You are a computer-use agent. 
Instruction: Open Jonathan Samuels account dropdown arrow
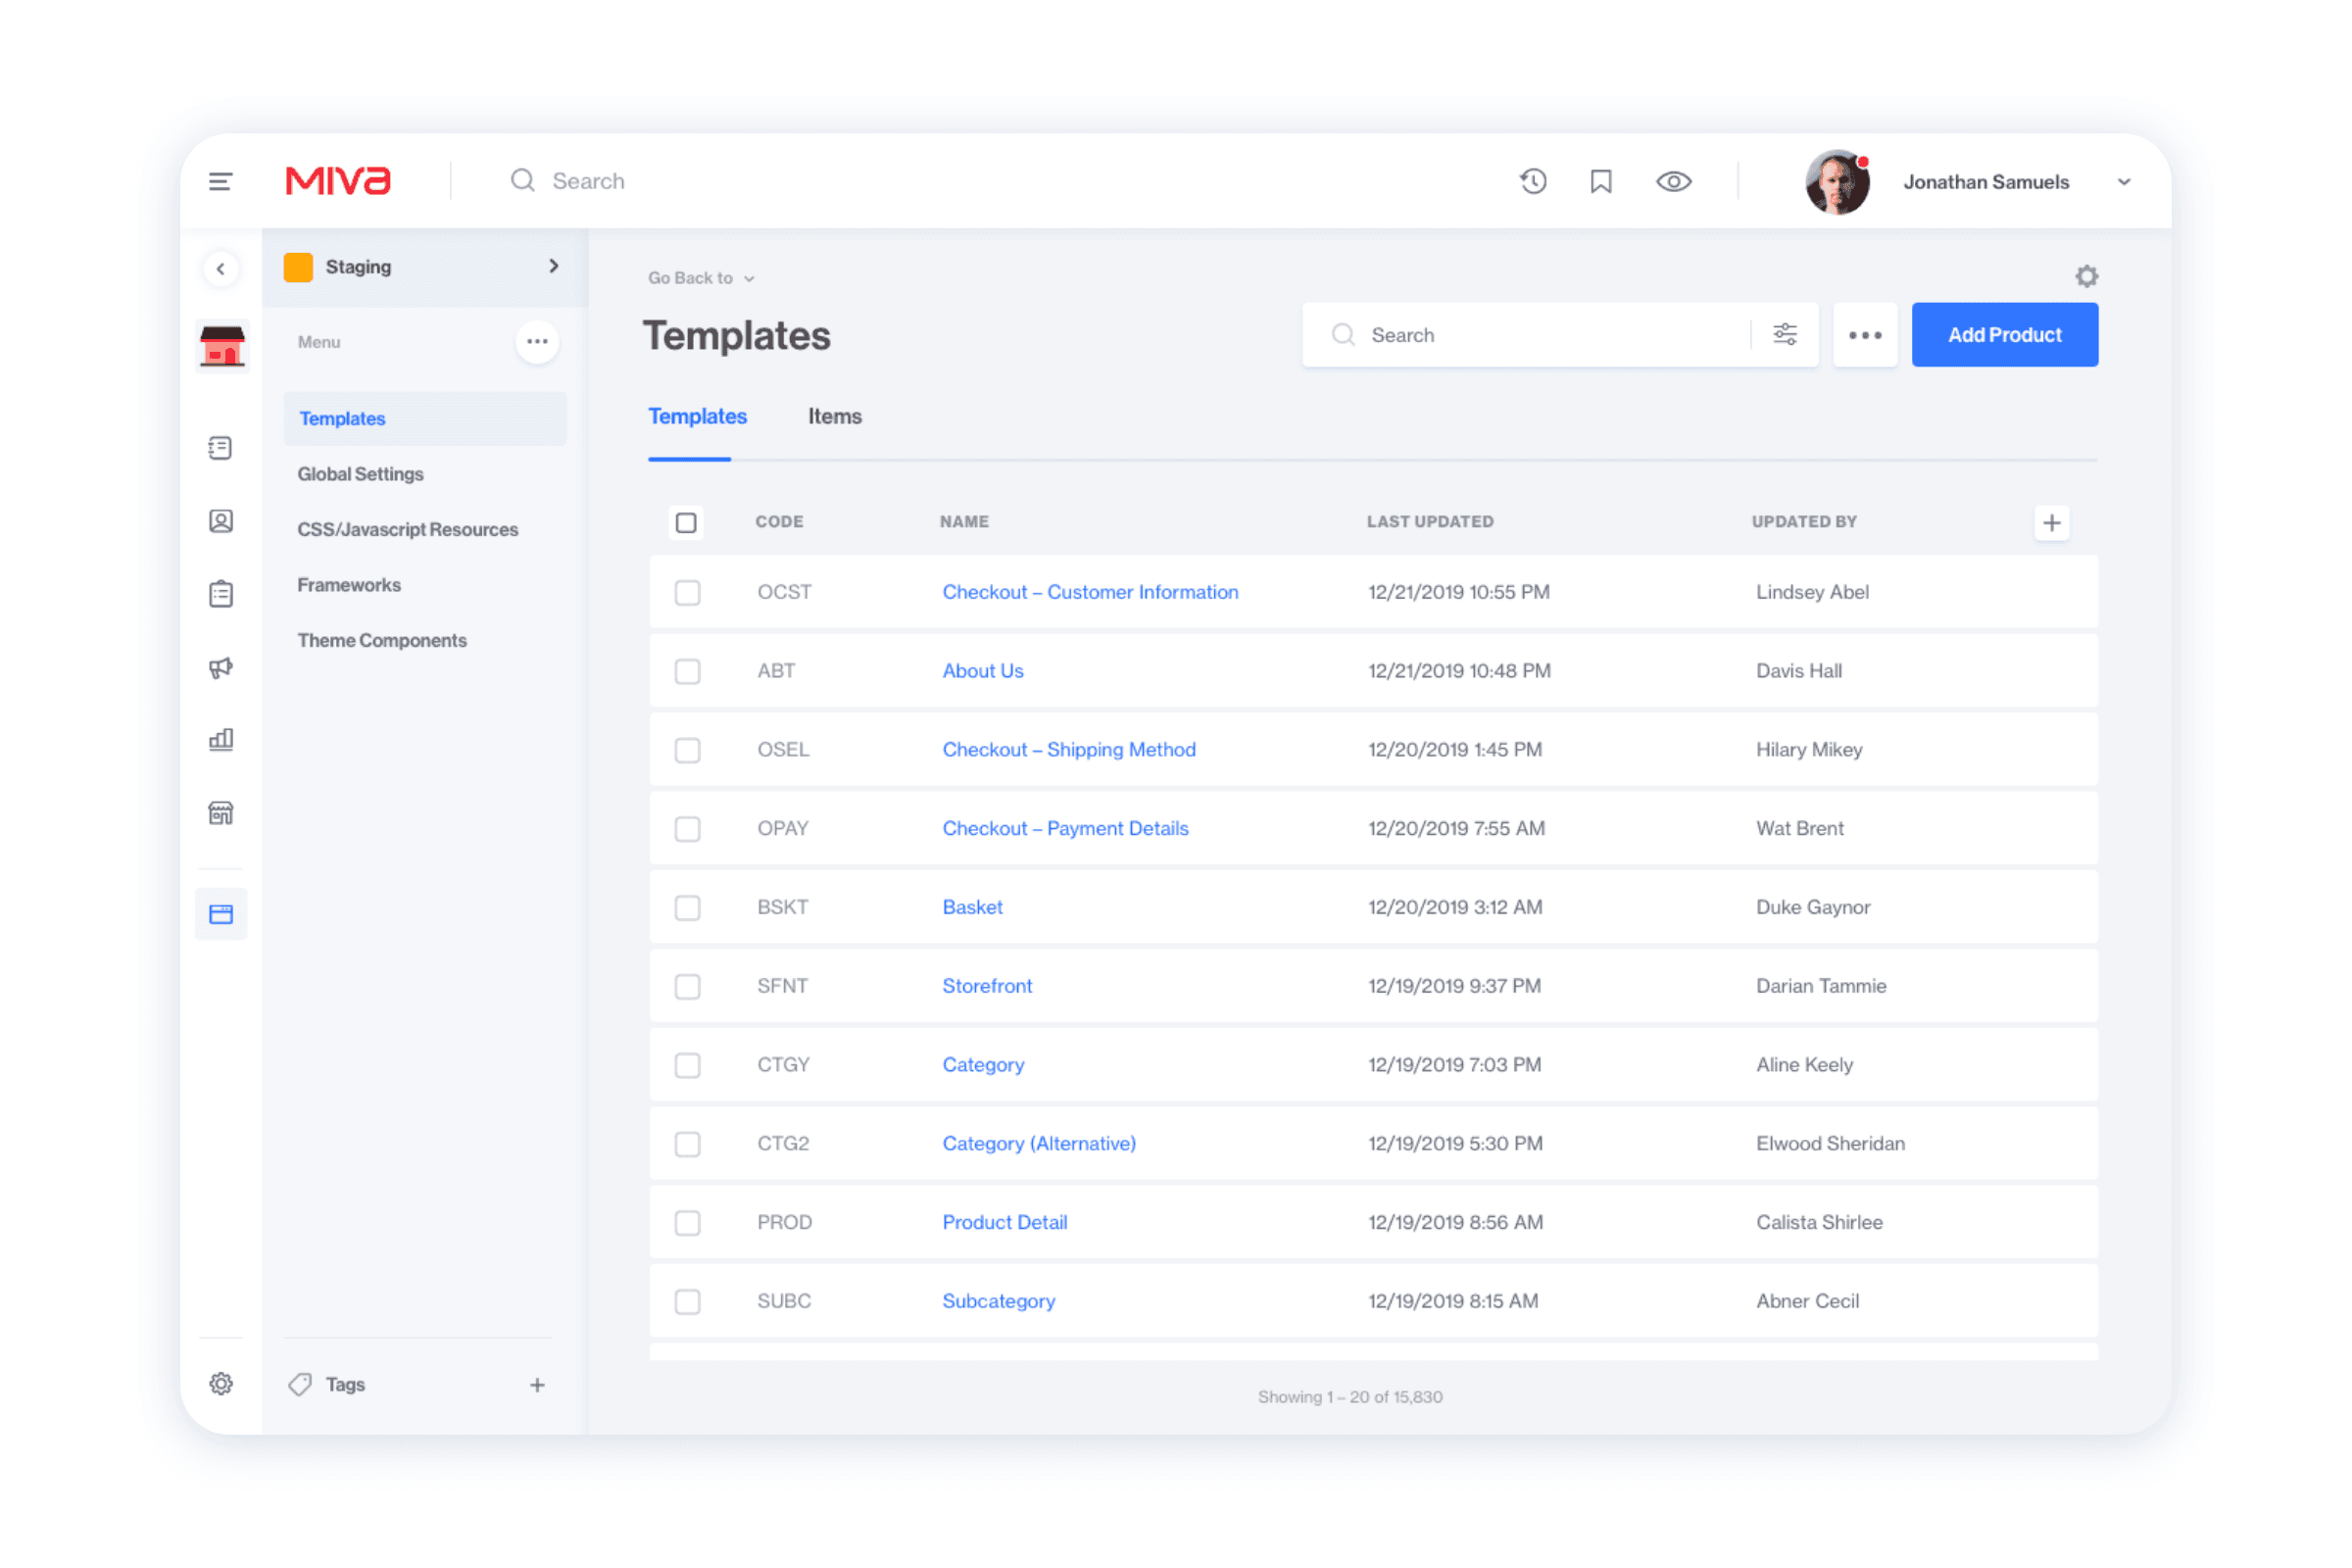coord(2124,182)
